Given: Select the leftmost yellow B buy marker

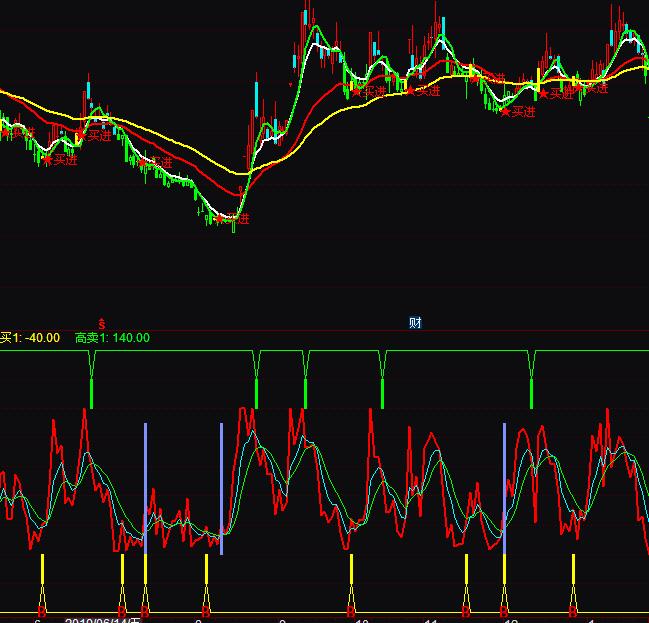Looking at the screenshot, I should (x=42, y=608).
